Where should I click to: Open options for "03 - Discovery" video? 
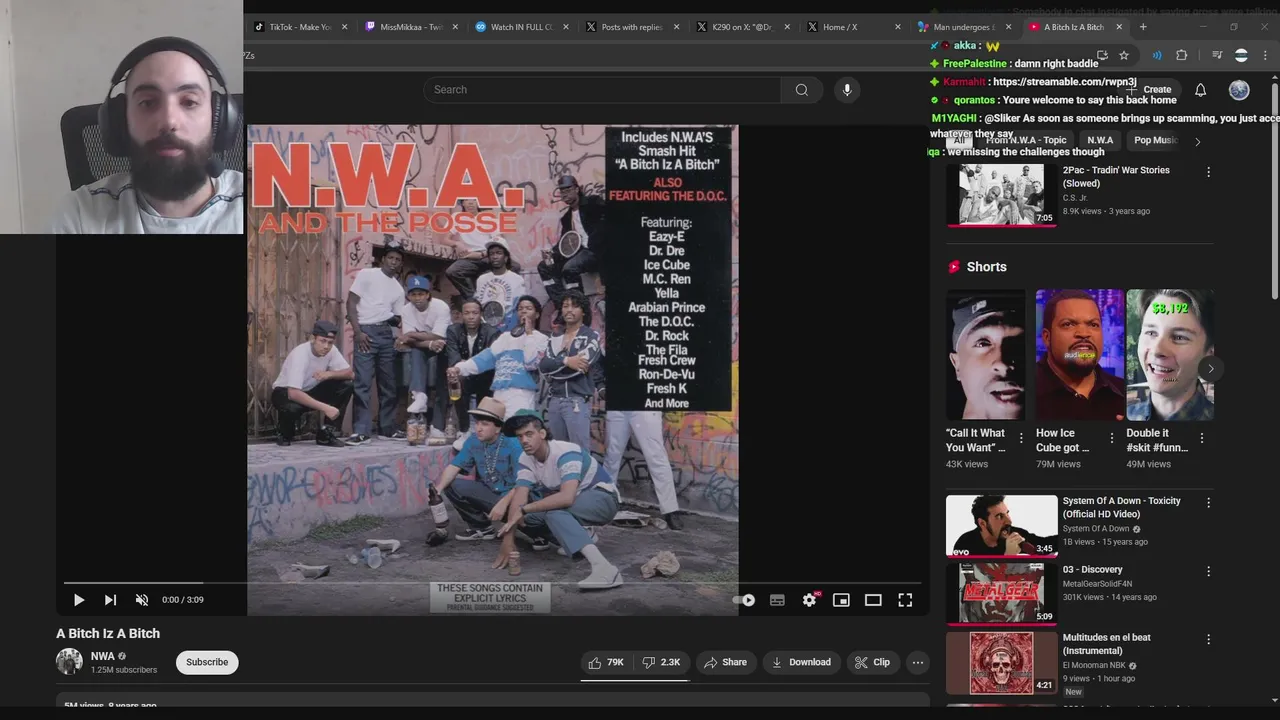click(x=1208, y=571)
